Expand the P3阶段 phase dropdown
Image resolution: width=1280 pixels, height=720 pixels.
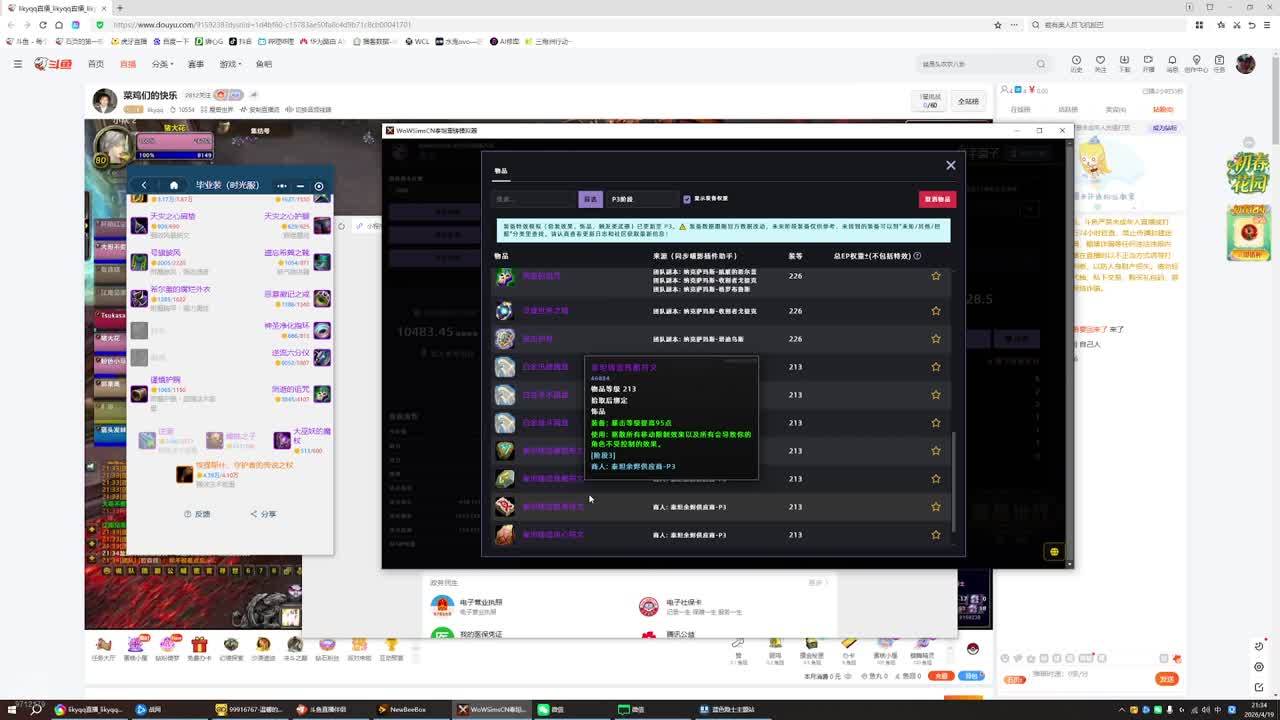click(x=641, y=199)
